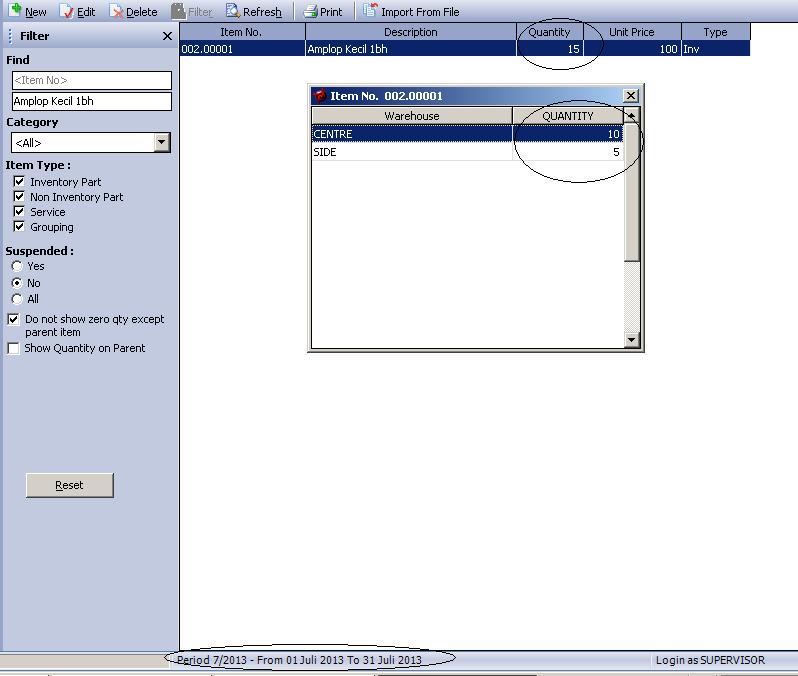Select the Suspended All radio option
798x676 pixels.
[17, 299]
